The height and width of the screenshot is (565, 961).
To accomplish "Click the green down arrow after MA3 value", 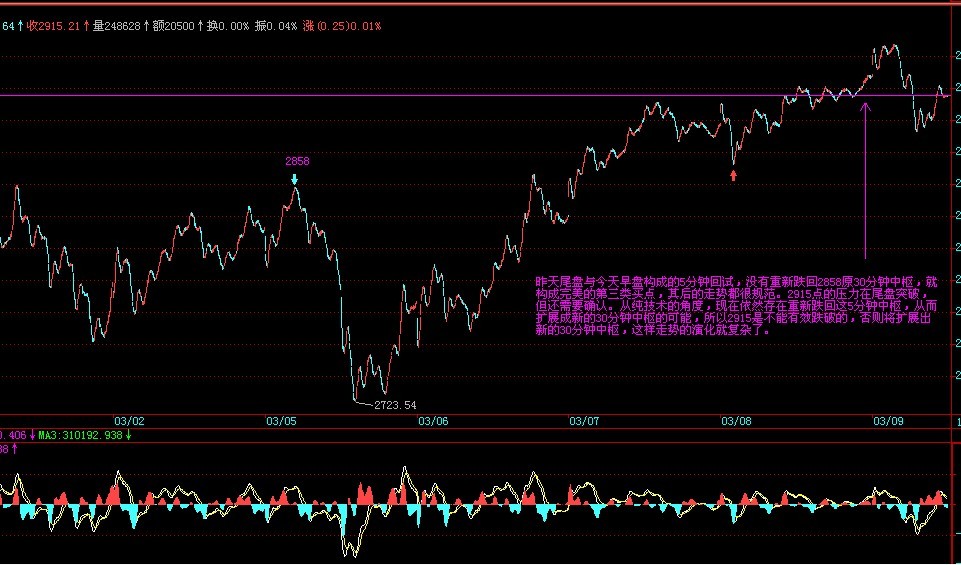I will [128, 435].
